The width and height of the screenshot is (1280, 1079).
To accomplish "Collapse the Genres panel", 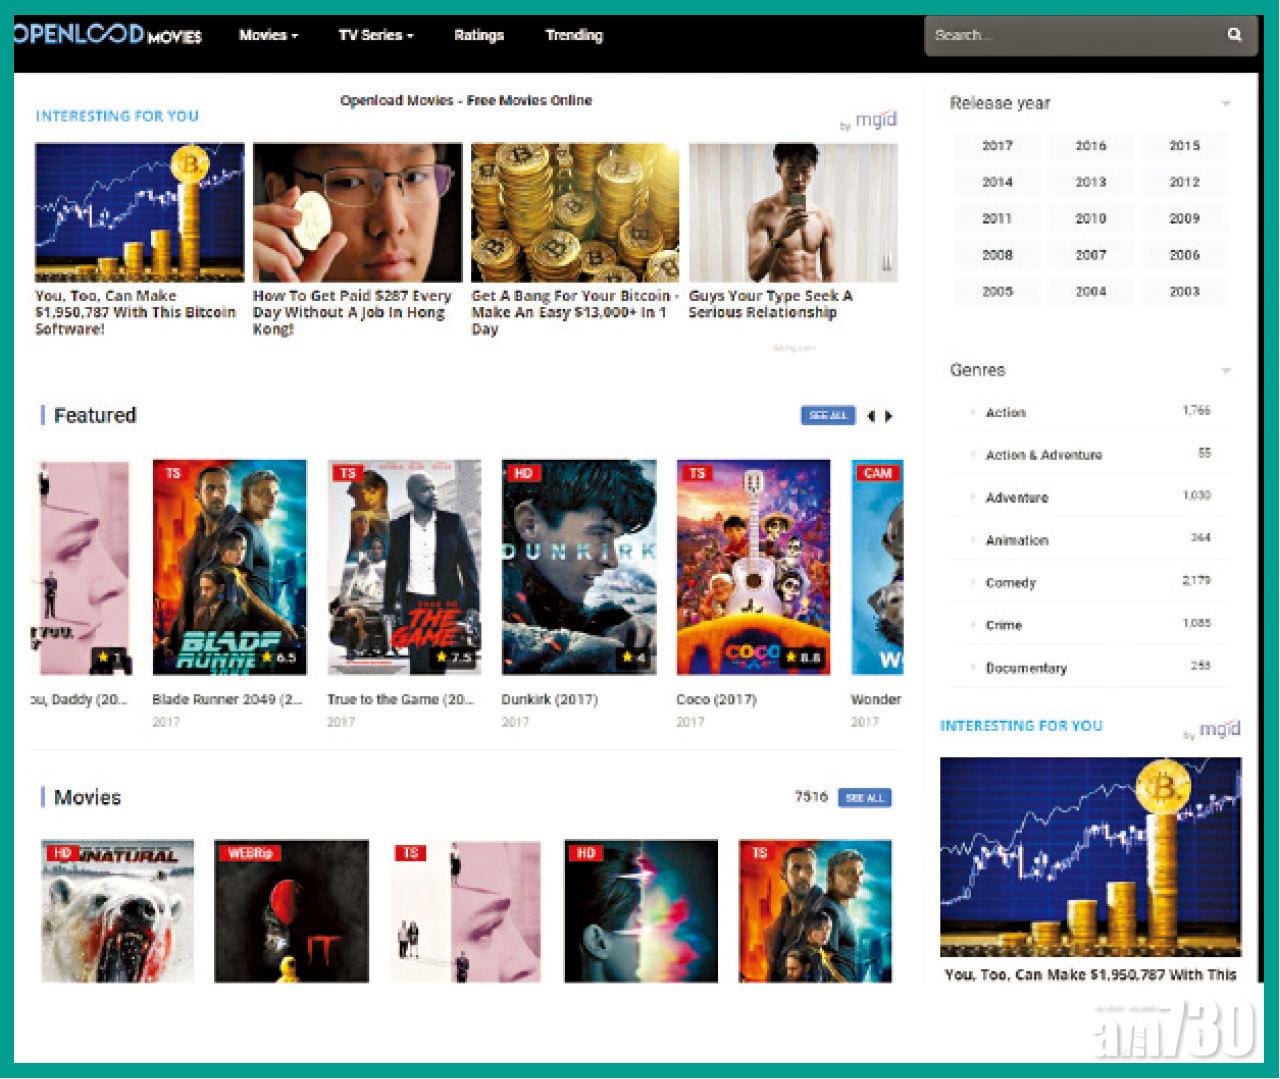I will (x=1225, y=371).
